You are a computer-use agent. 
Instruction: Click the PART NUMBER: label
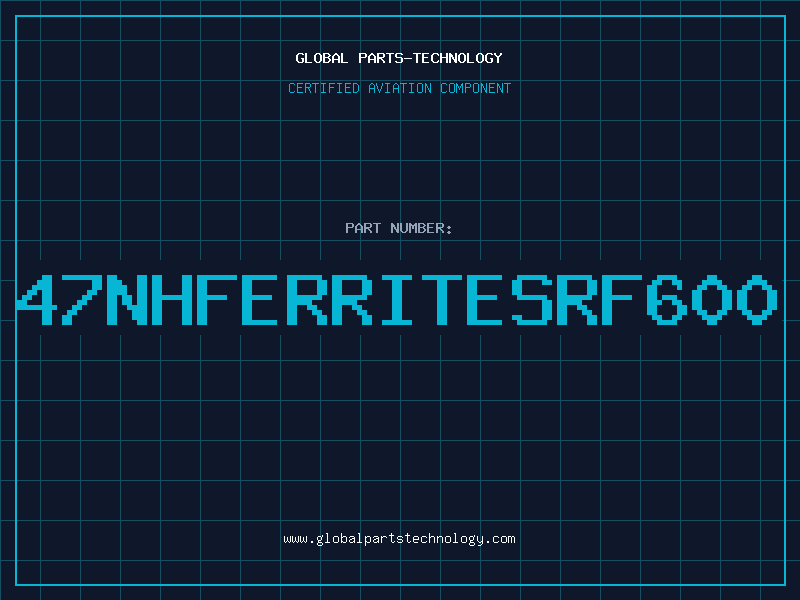399,228
